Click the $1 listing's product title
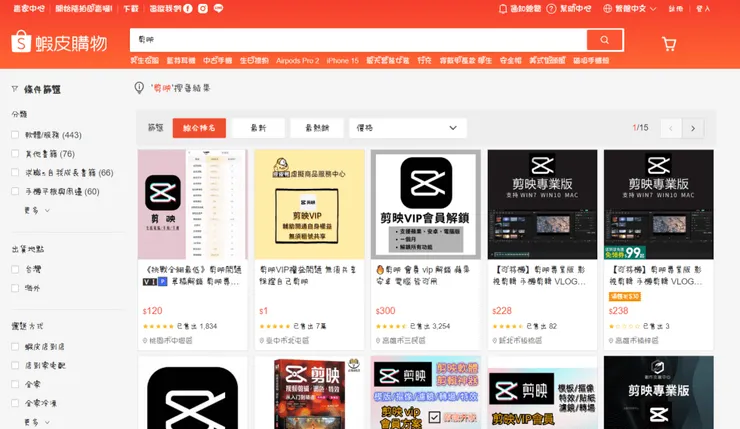Screen dimensions: 740x429 [308, 276]
